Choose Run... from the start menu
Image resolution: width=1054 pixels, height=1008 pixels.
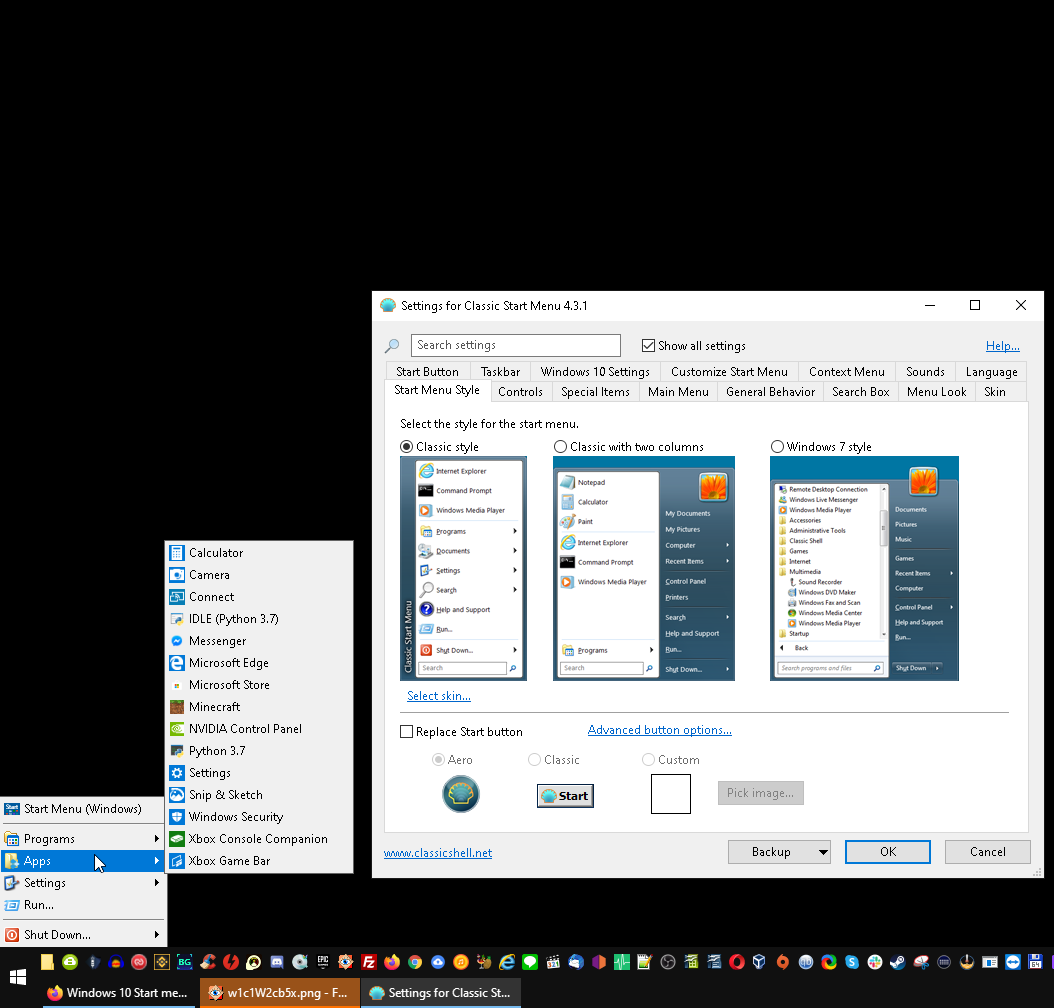pos(83,905)
